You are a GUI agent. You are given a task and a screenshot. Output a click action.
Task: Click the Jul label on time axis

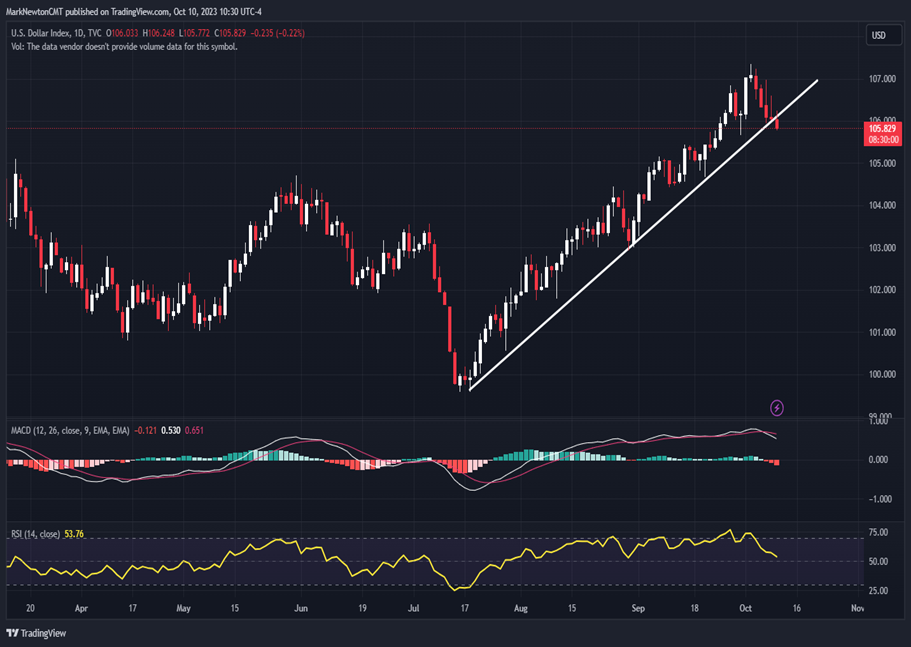coord(414,609)
